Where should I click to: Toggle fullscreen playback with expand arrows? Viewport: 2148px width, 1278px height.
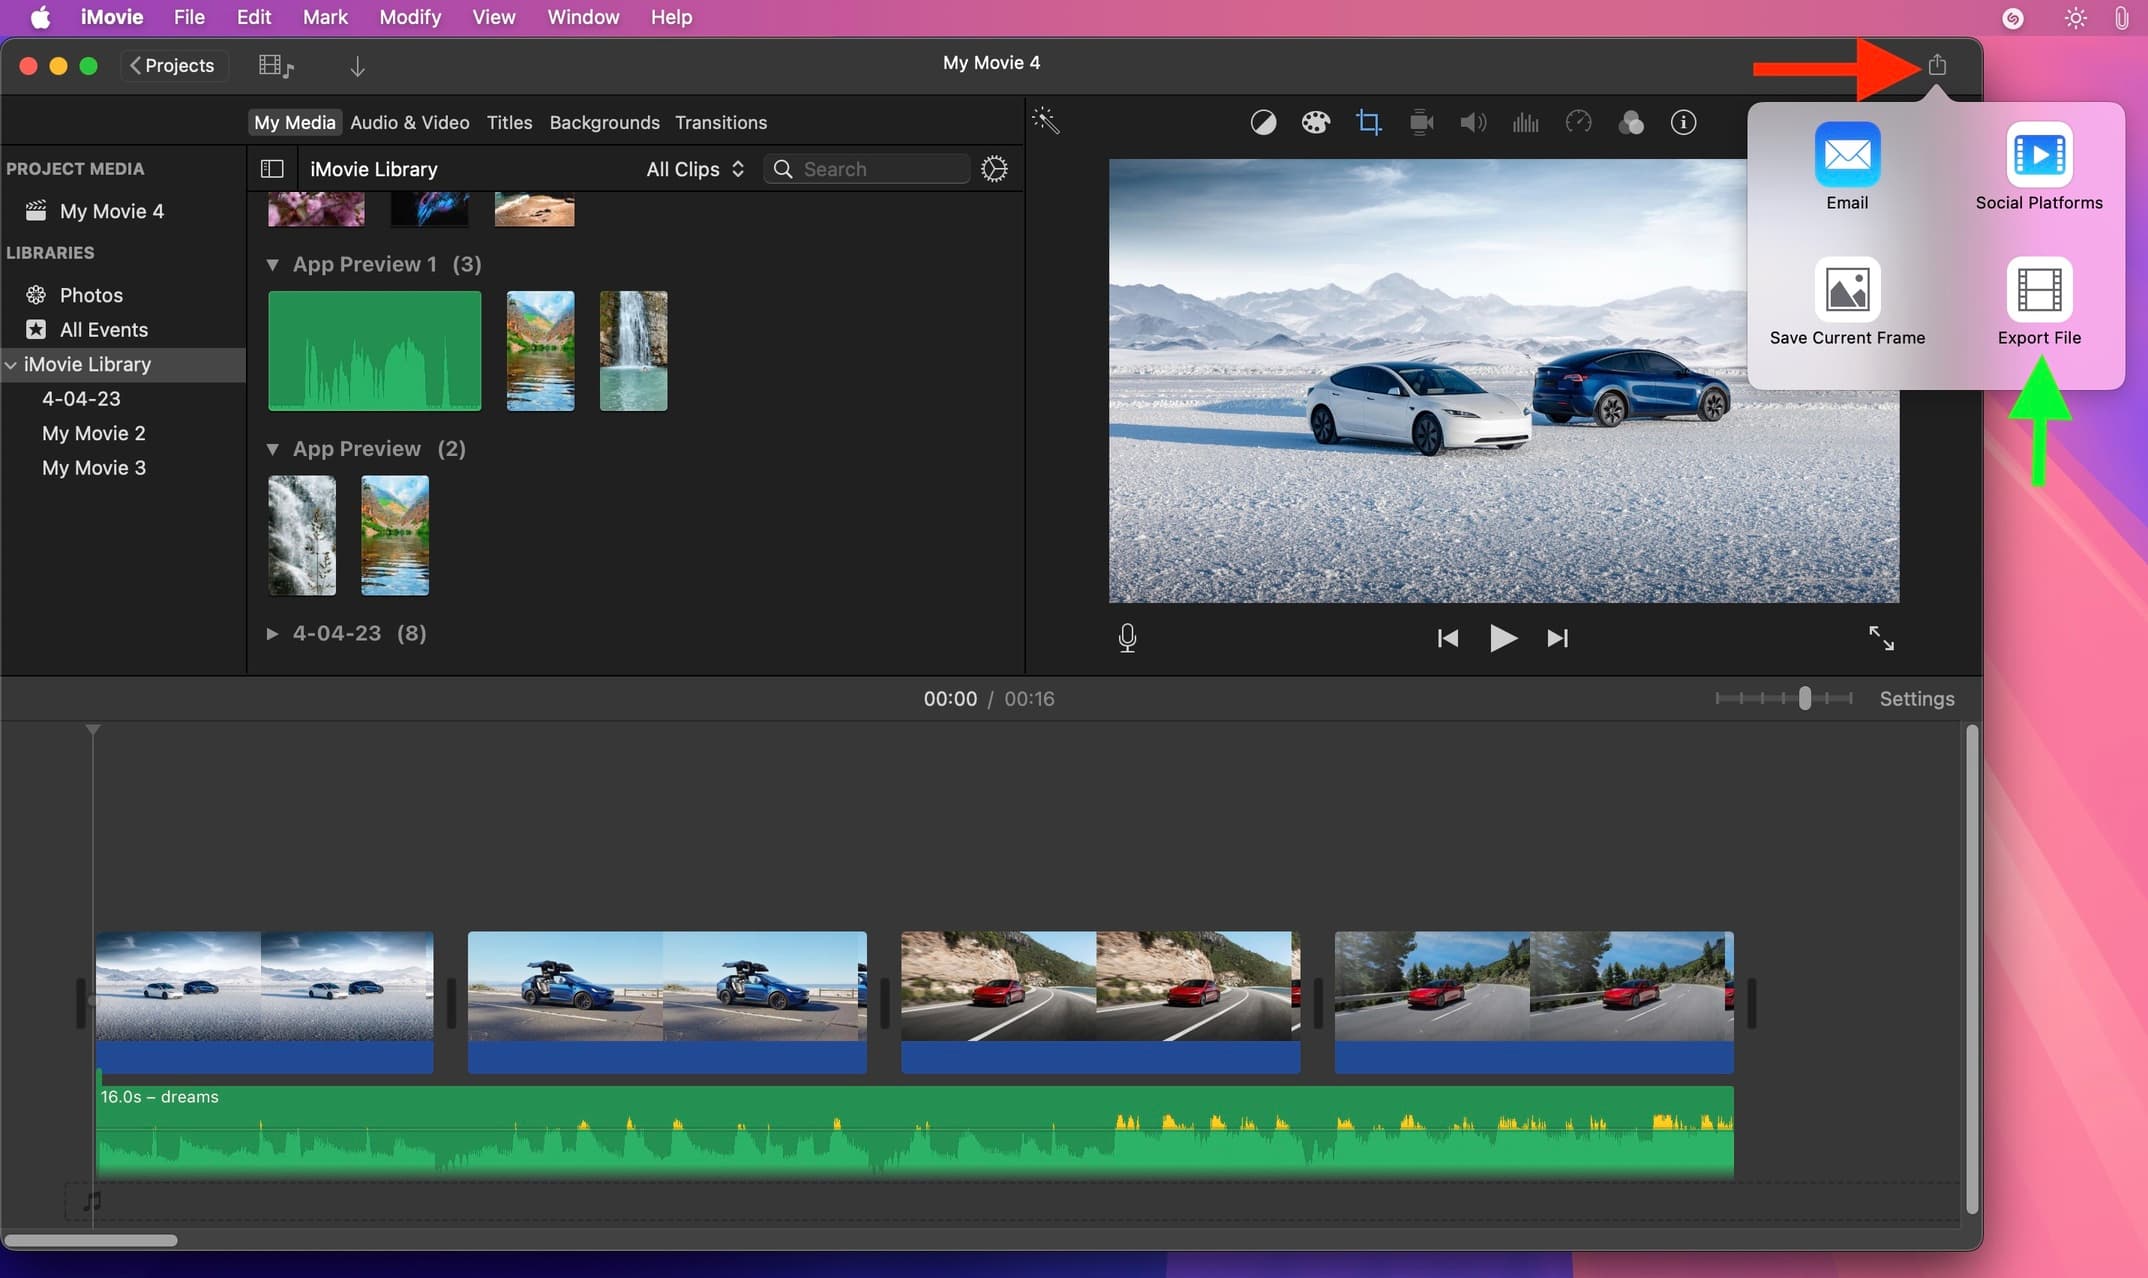click(x=1883, y=638)
